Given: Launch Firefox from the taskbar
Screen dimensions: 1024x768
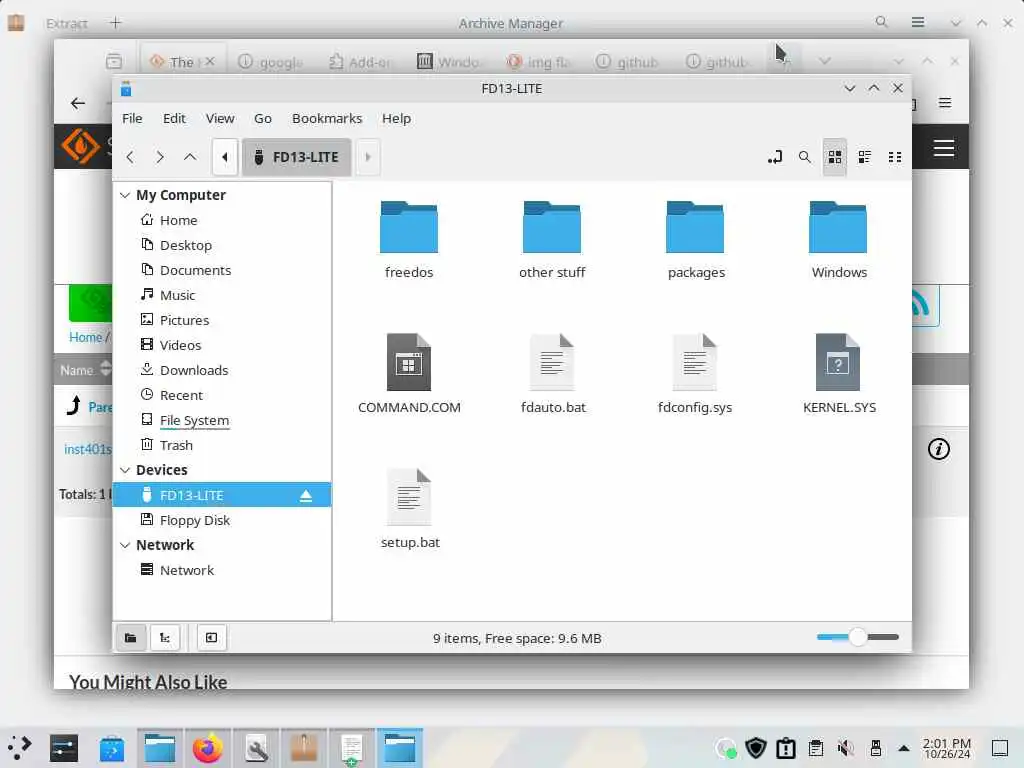Looking at the screenshot, I should pyautogui.click(x=208, y=748).
